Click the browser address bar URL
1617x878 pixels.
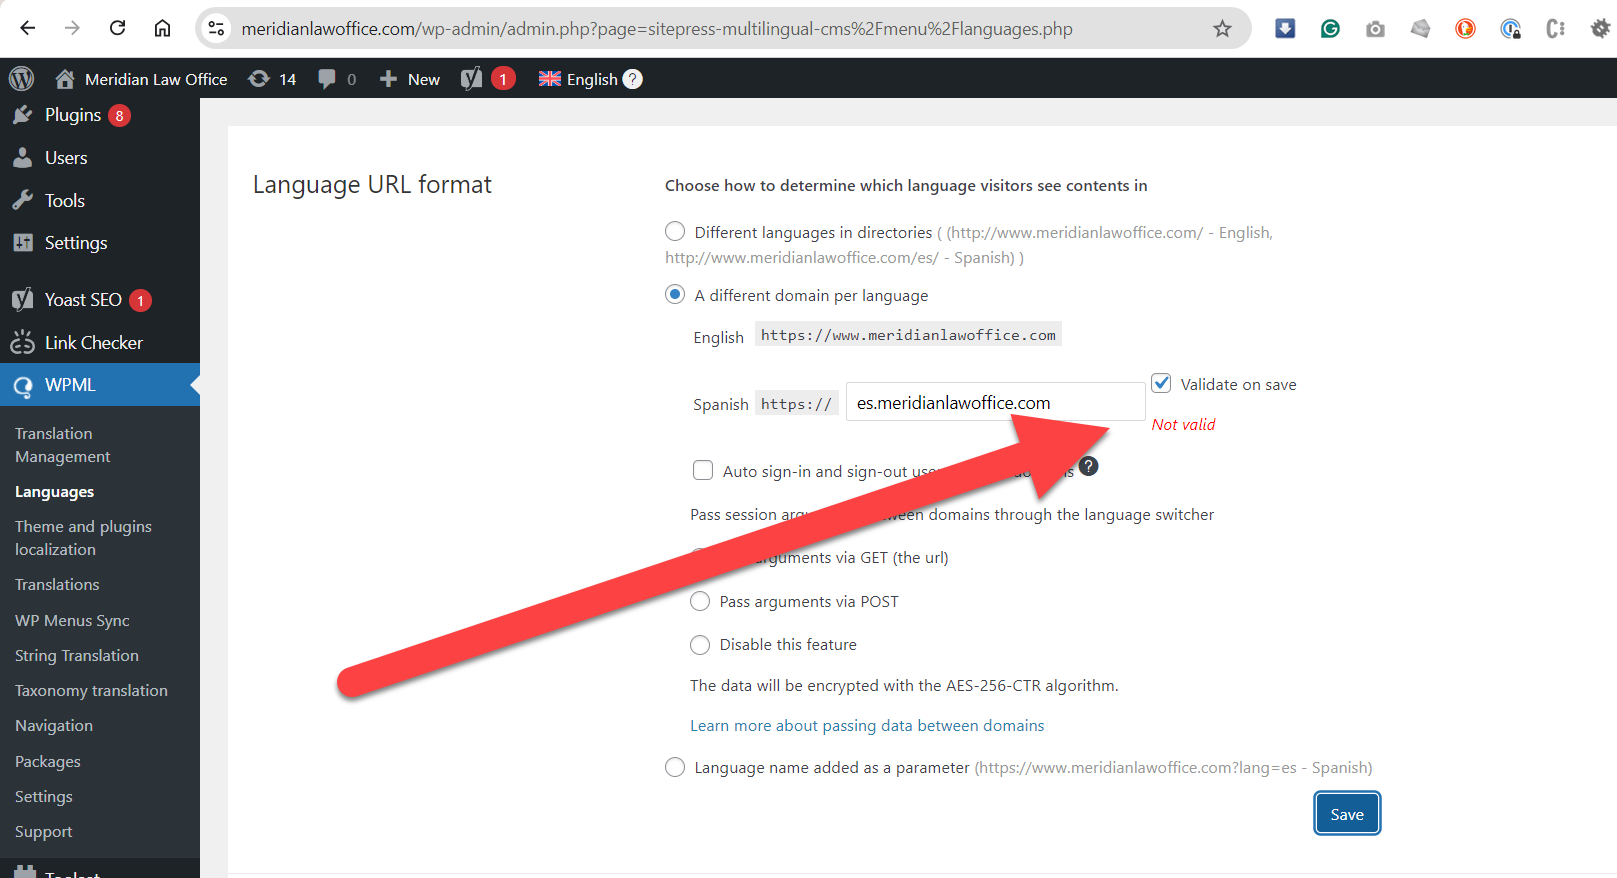point(657,29)
